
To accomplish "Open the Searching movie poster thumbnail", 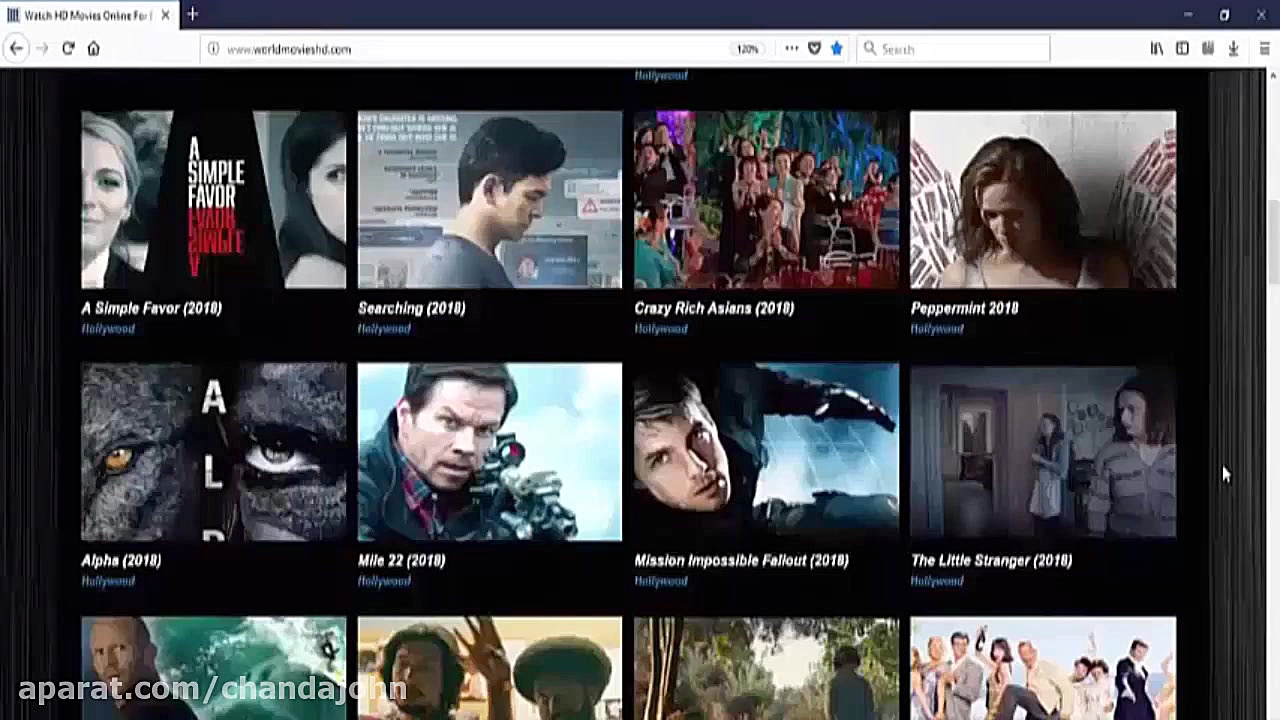I will (x=490, y=200).
